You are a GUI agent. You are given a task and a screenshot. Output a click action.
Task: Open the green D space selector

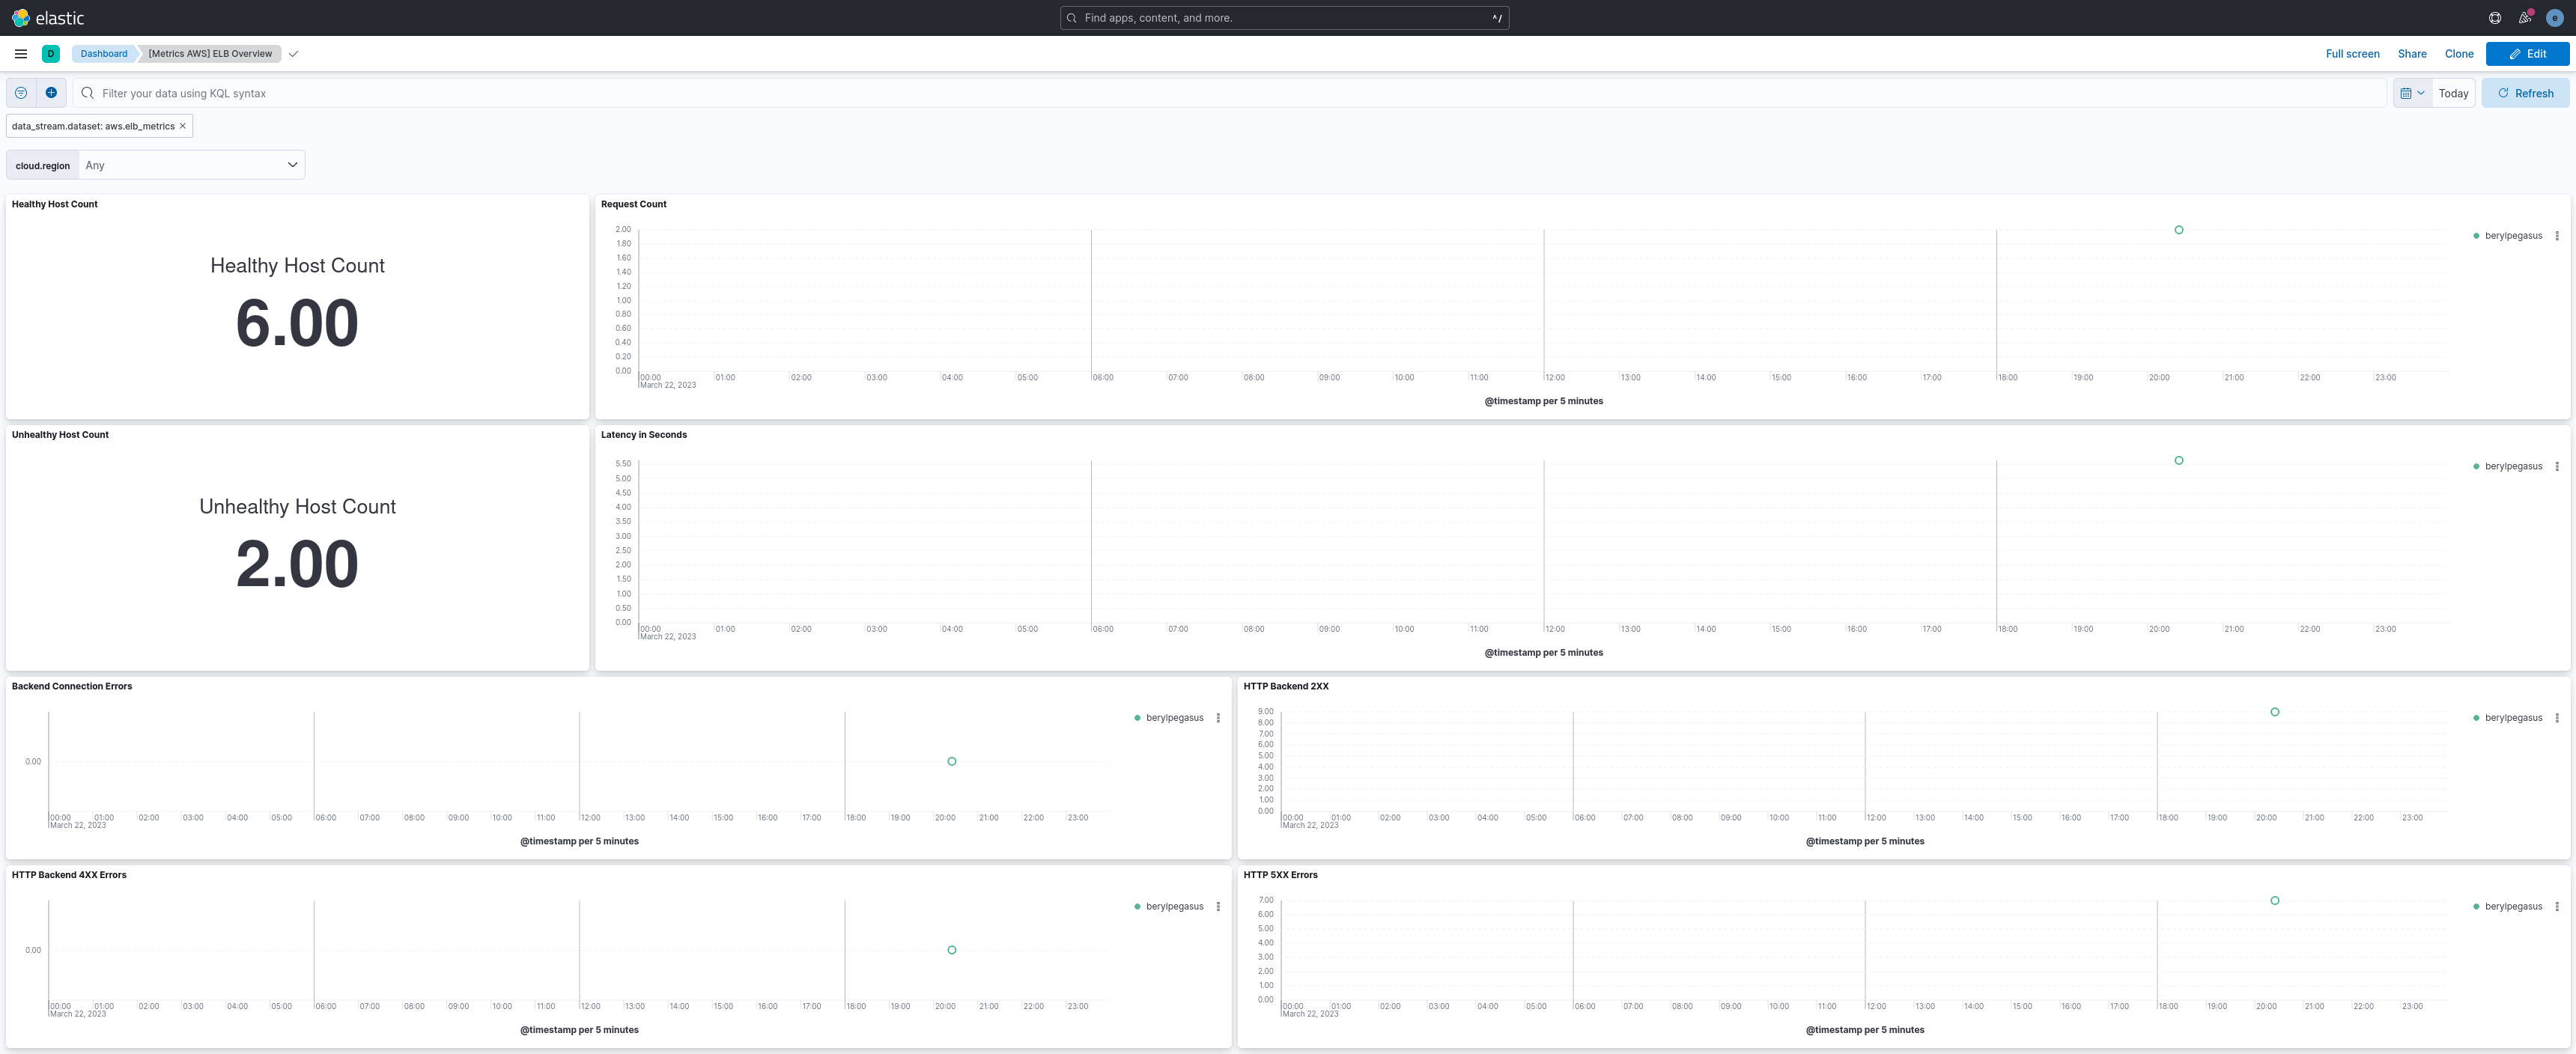[51, 54]
